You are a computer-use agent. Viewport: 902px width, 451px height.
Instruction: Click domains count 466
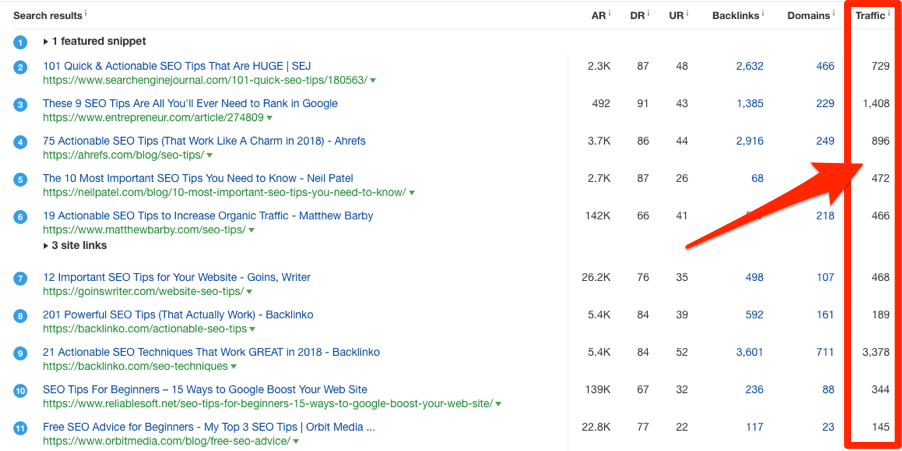pos(825,67)
